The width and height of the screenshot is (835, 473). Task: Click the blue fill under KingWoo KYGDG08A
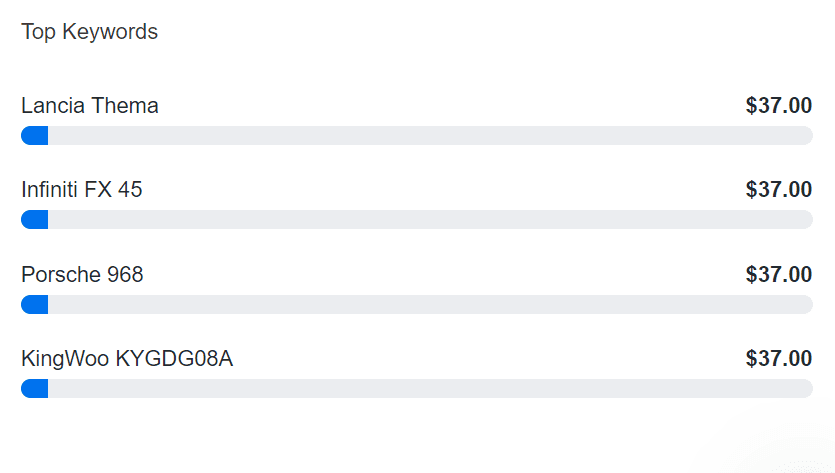pyautogui.click(x=35, y=389)
